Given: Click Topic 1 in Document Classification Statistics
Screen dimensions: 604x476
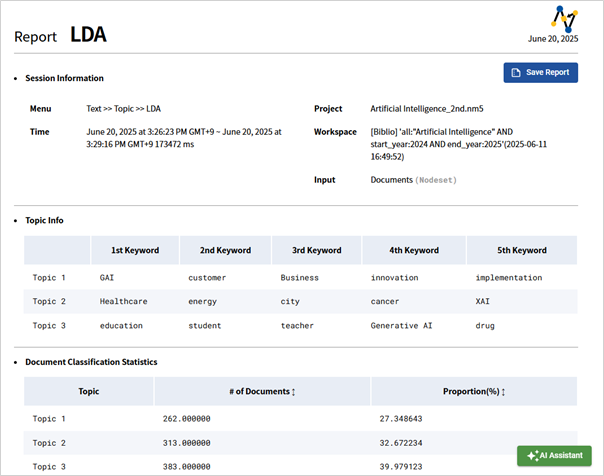Looking at the screenshot, I should click(x=49, y=419).
